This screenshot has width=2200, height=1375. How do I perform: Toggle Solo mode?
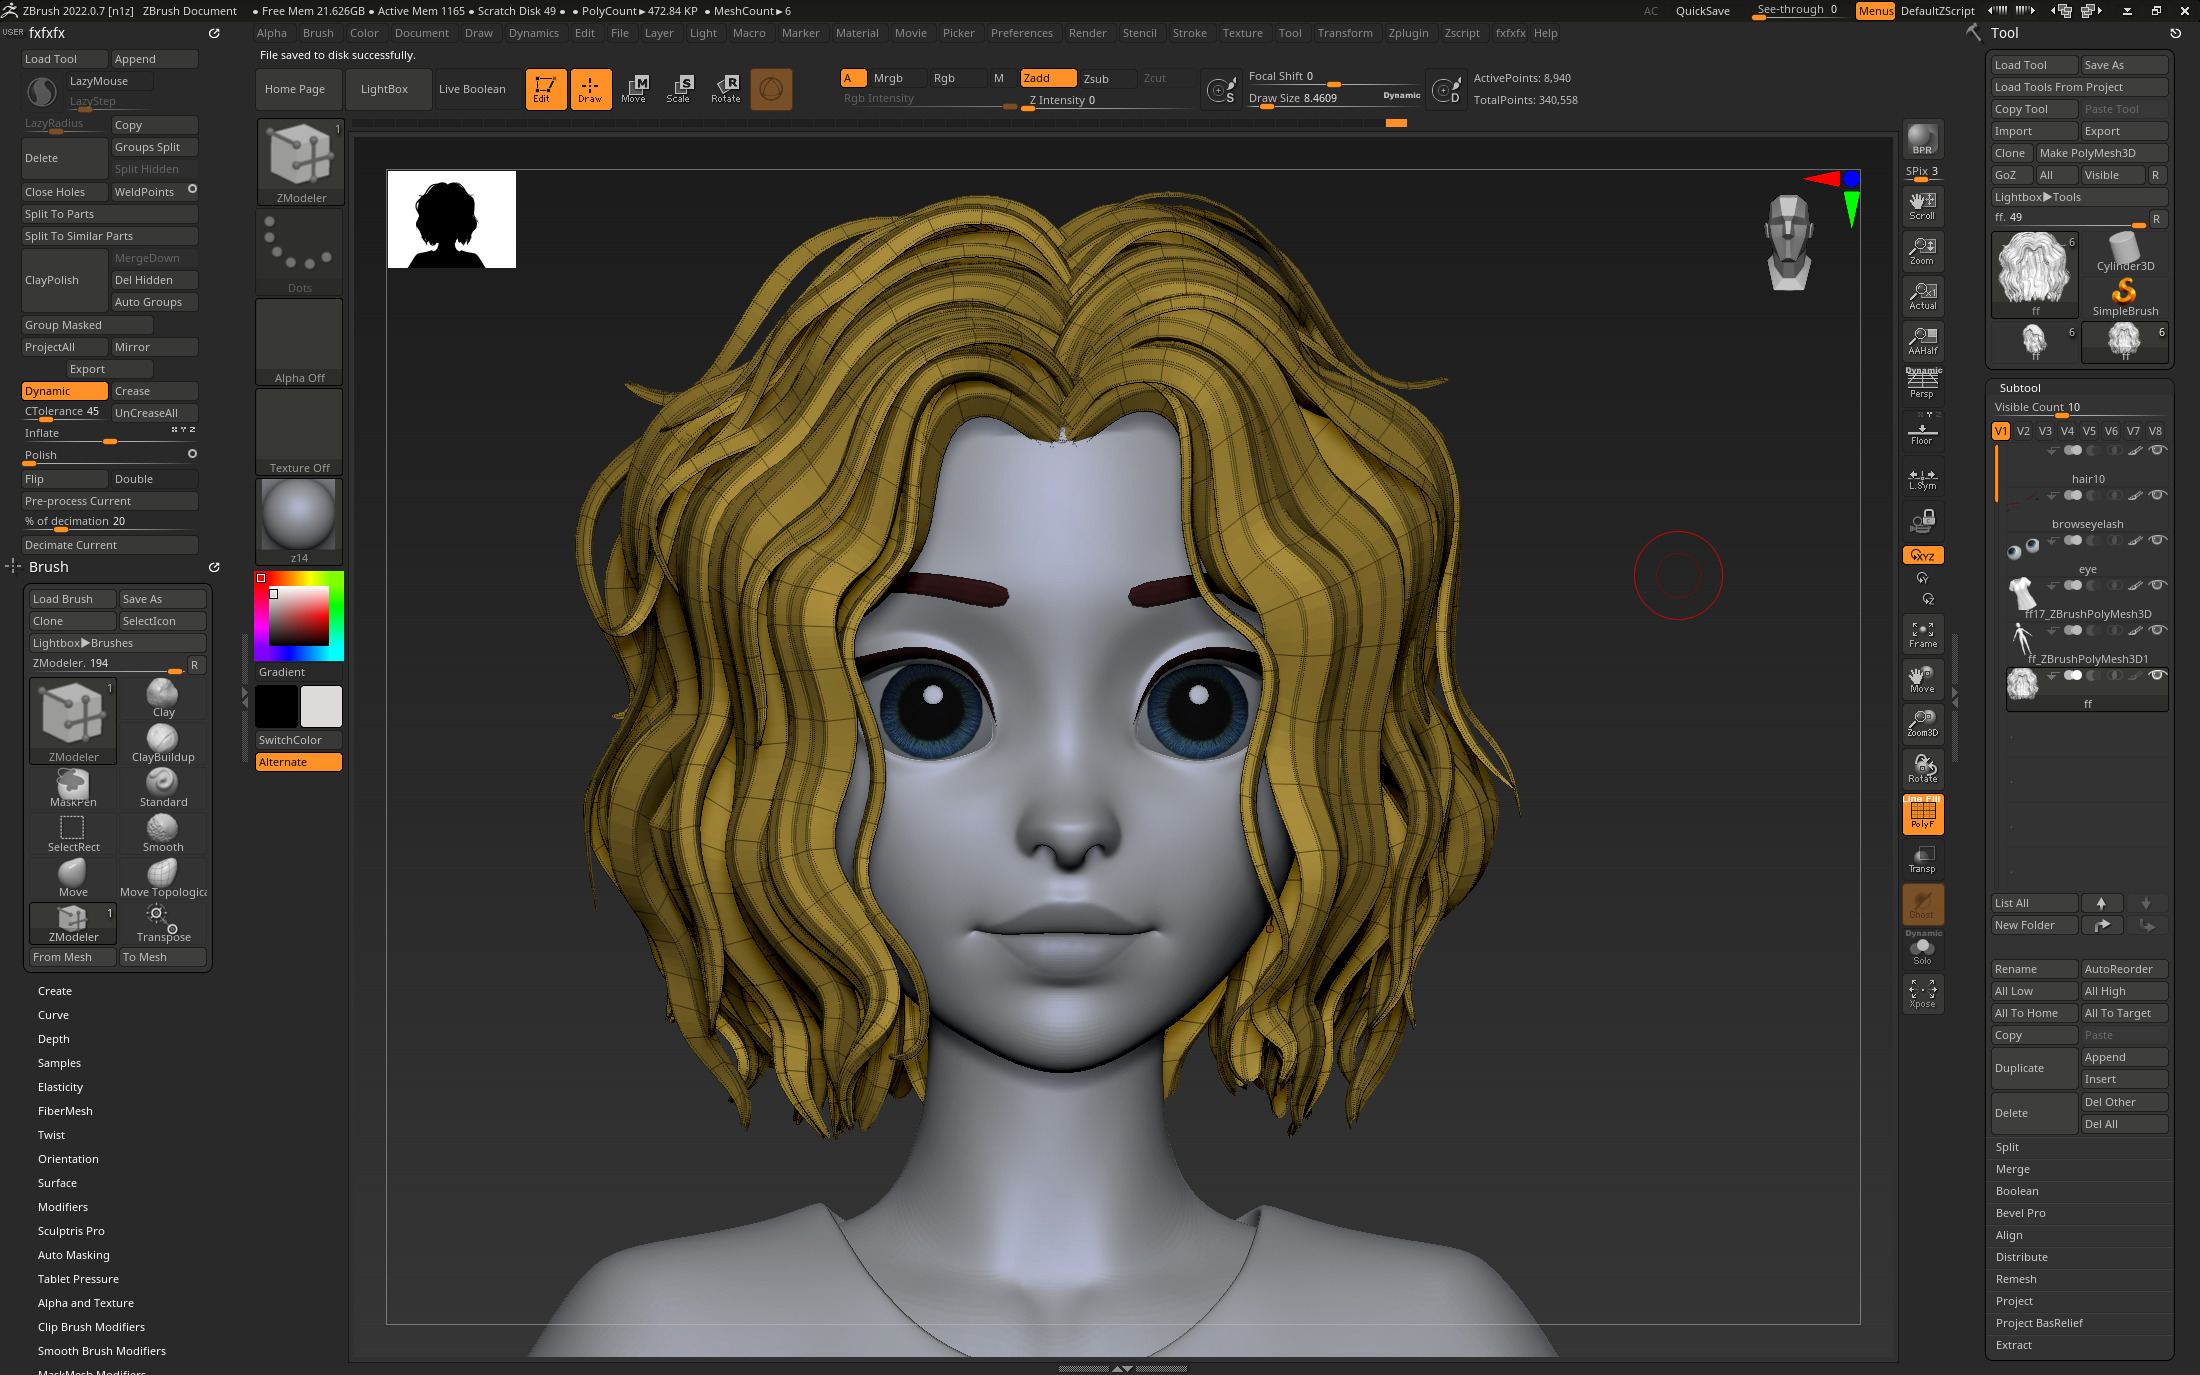tap(1922, 948)
